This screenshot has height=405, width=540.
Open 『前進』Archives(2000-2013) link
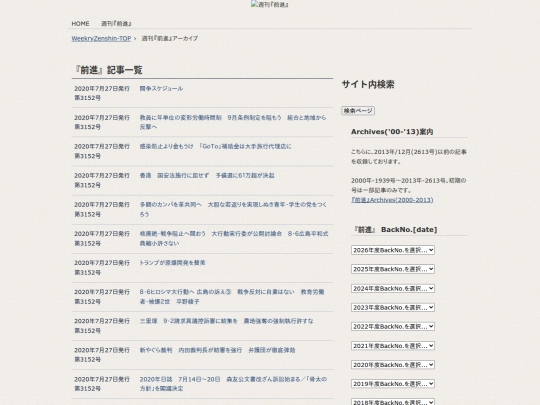coord(392,200)
